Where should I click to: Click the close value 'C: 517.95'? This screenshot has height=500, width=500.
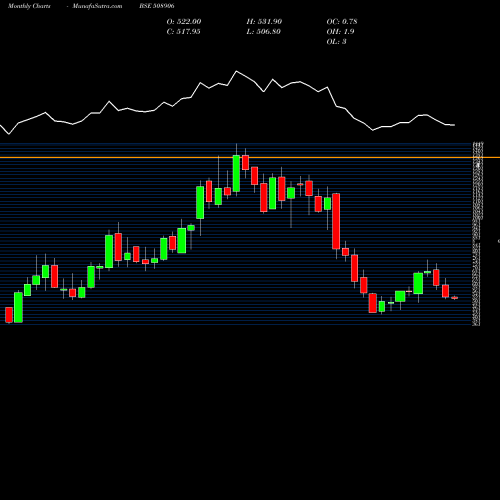click(x=183, y=31)
